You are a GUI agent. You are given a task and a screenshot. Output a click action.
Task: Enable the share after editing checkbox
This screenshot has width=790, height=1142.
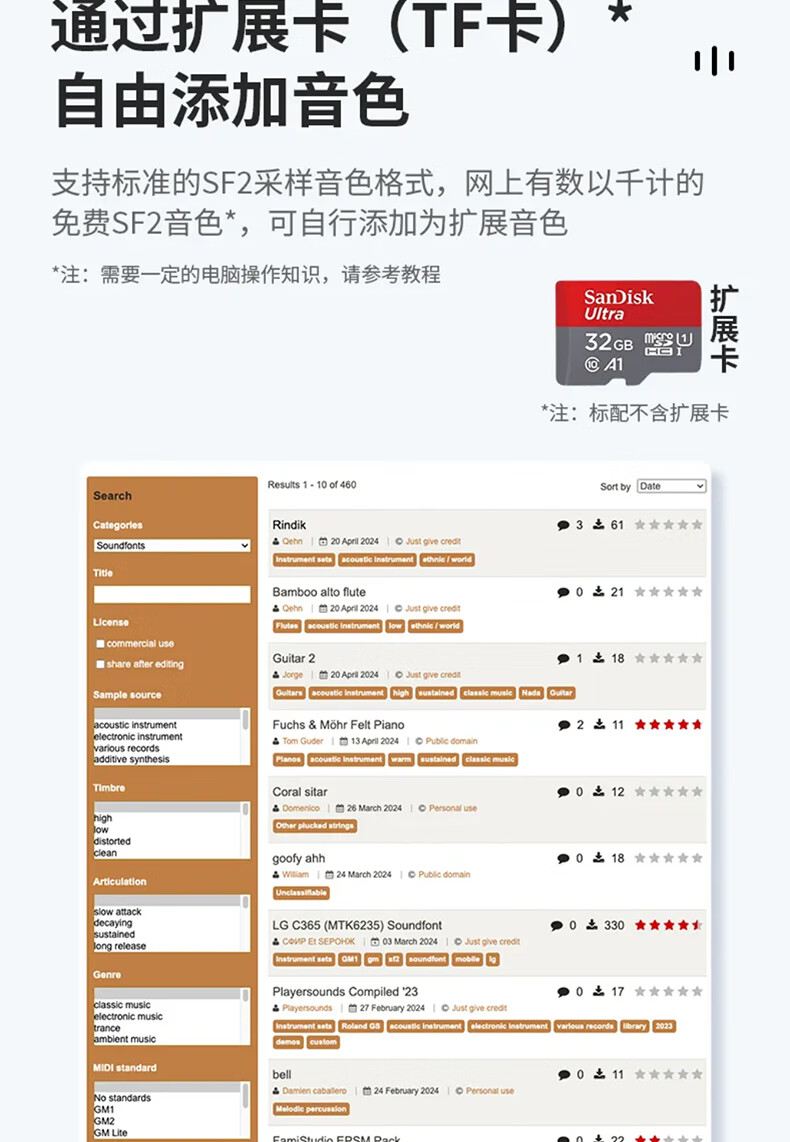click(100, 664)
